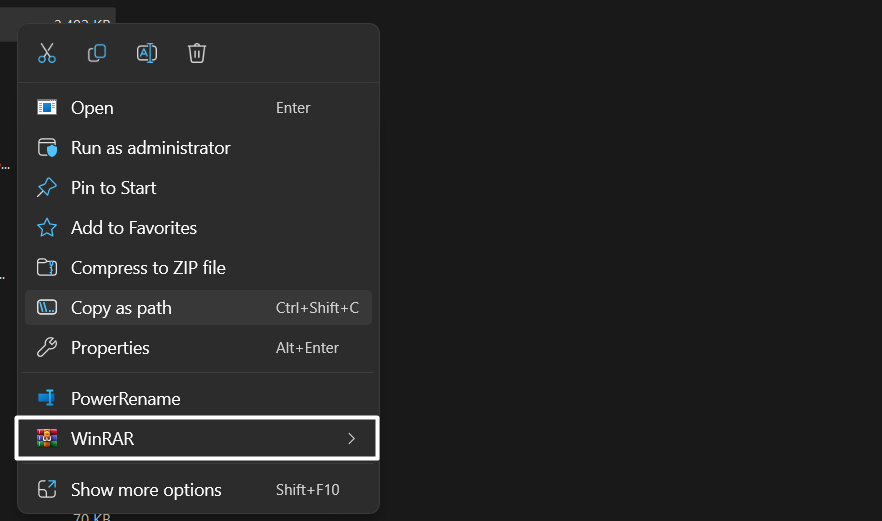882x521 pixels.
Task: Select Copy as path
Action: (x=121, y=308)
